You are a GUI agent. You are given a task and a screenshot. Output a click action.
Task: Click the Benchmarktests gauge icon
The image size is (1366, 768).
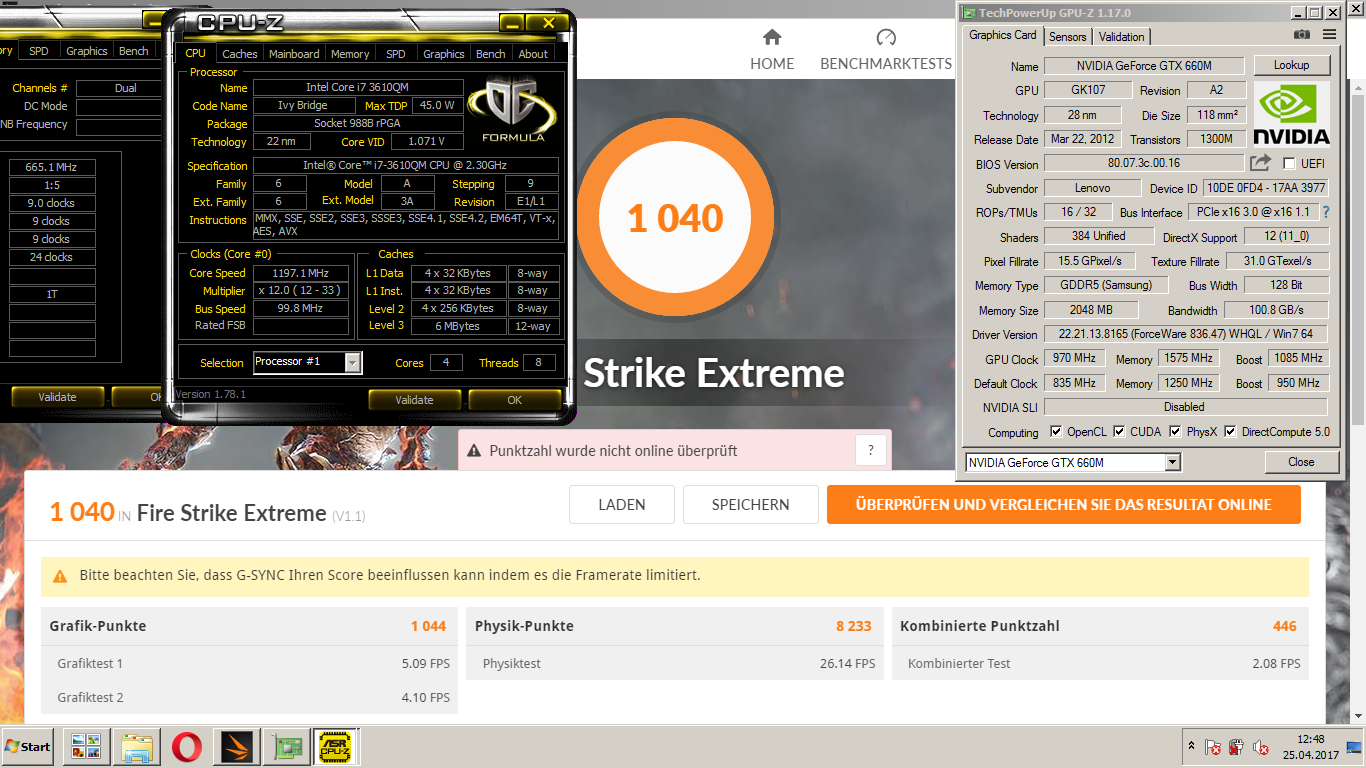(x=886, y=38)
